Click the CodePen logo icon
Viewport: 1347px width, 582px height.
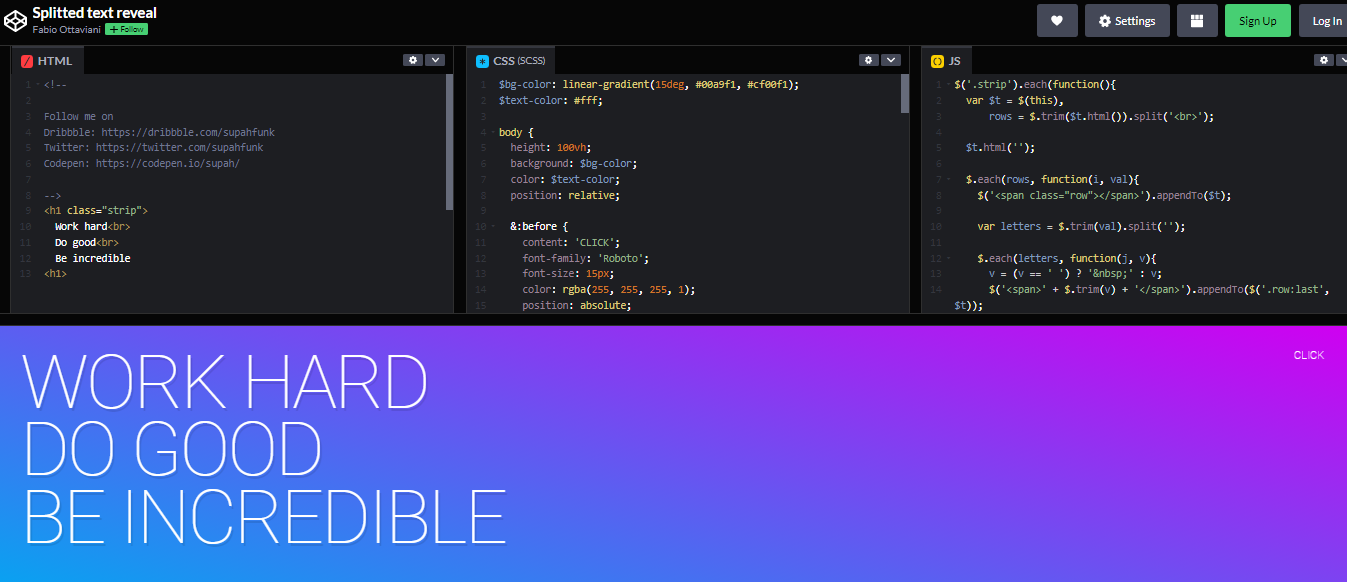click(15, 19)
